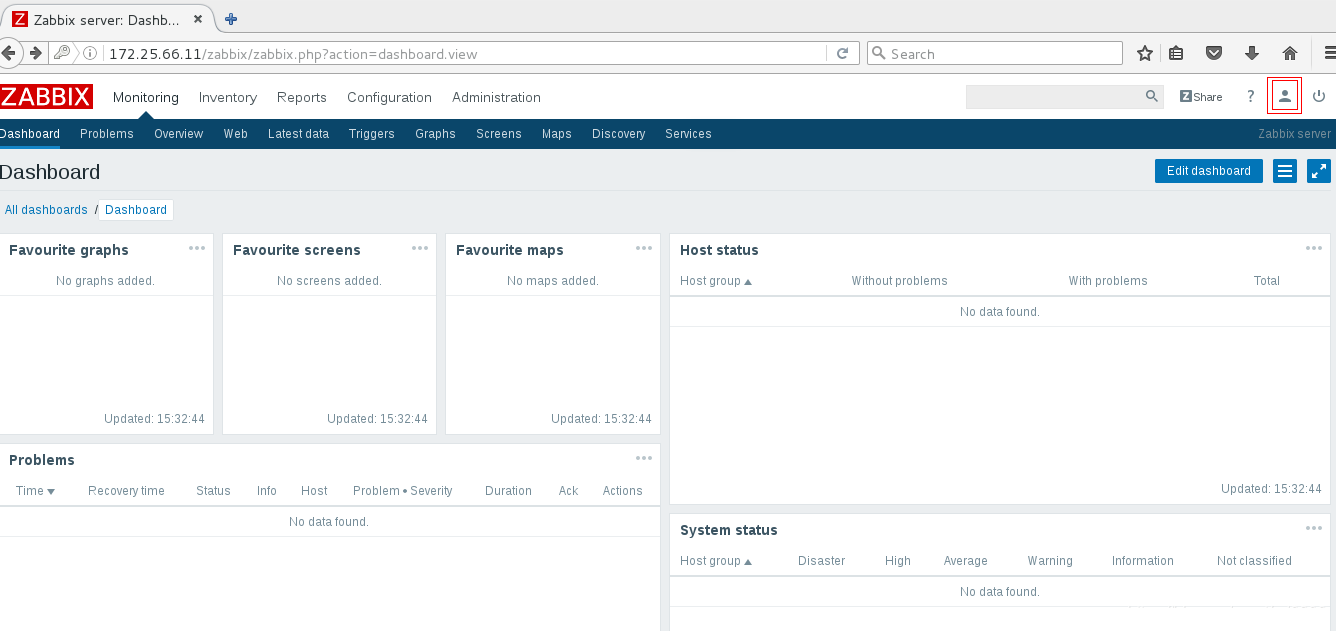Reload the page in the browser
This screenshot has height=631, width=1336.
[843, 54]
